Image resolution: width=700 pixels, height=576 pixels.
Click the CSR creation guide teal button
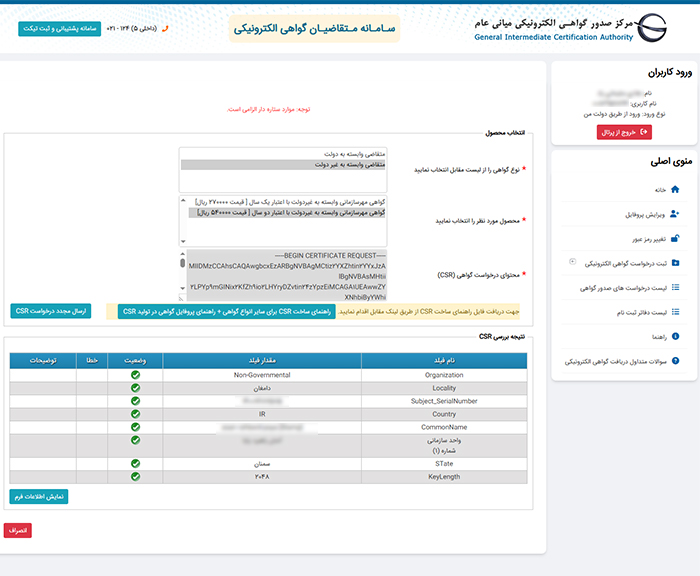(x=226, y=312)
